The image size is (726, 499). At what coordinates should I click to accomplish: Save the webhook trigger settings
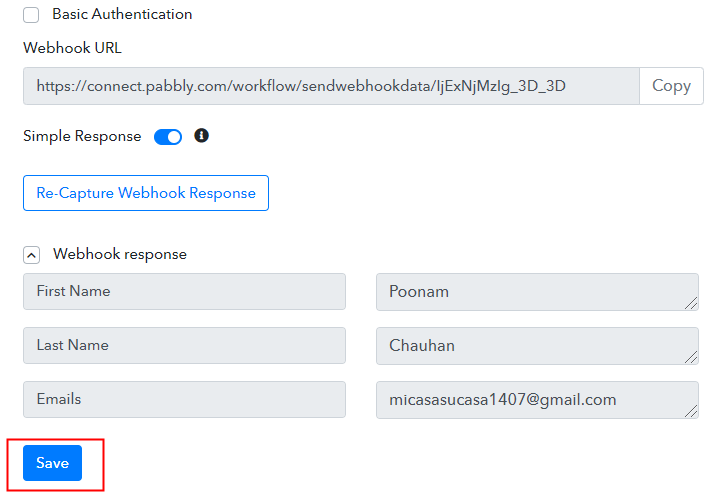(52, 463)
